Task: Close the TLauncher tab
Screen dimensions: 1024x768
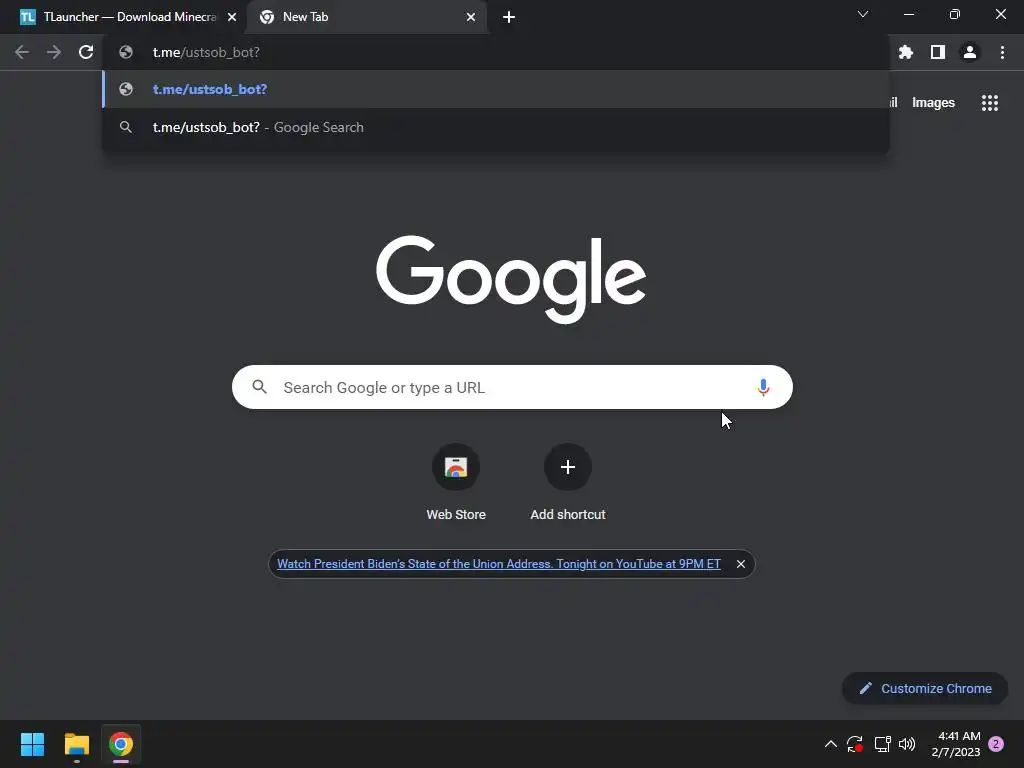Action: (232, 17)
